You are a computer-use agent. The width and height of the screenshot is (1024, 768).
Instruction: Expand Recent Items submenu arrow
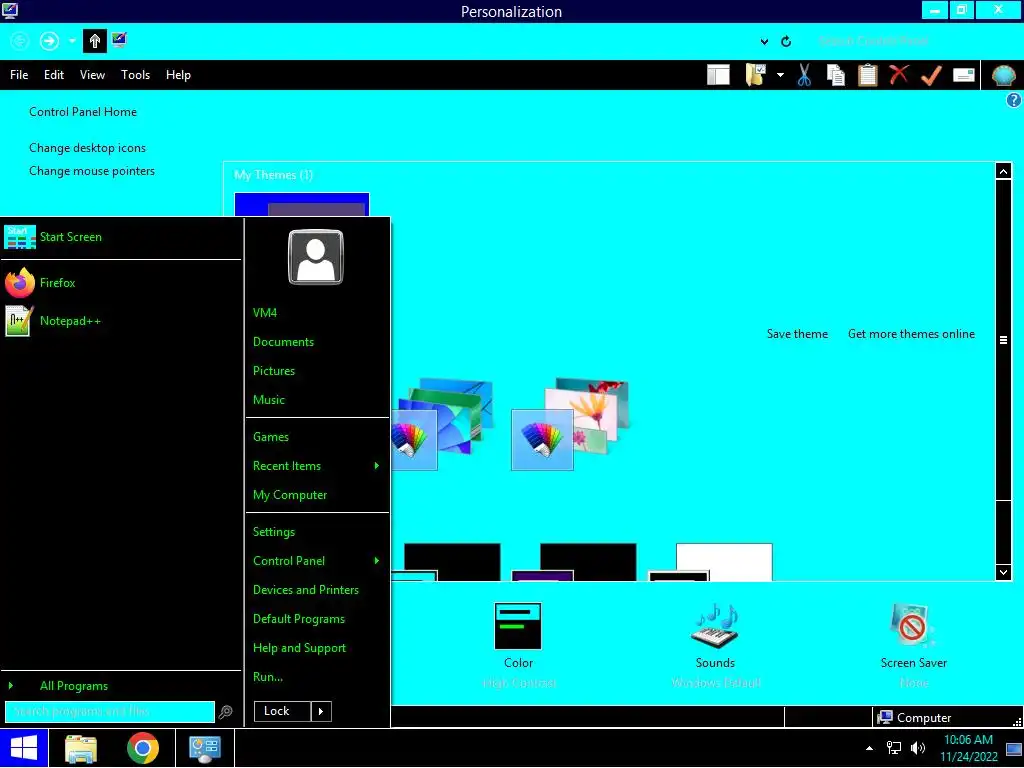point(377,466)
